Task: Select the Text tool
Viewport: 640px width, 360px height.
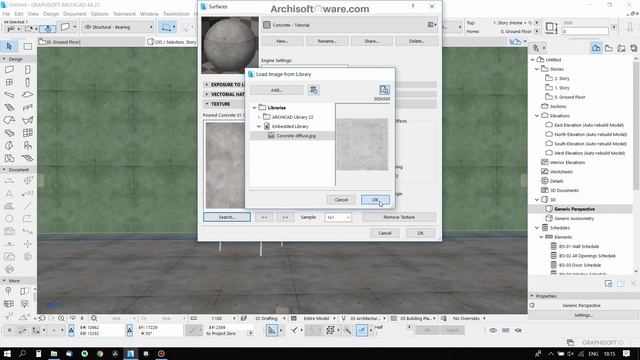Action: point(9,193)
